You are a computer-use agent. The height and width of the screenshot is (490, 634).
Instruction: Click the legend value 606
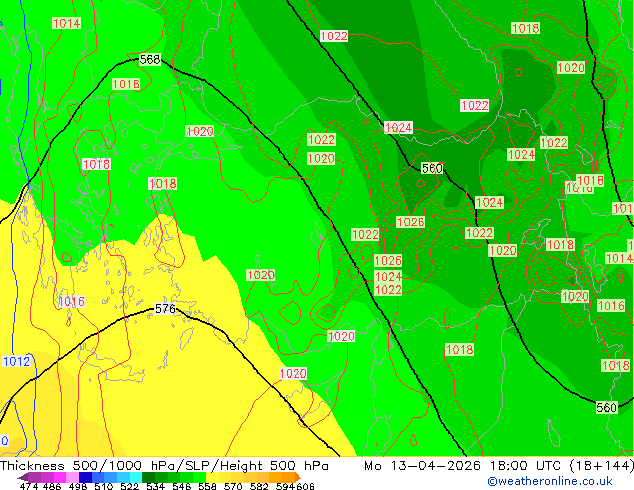(x=305, y=486)
